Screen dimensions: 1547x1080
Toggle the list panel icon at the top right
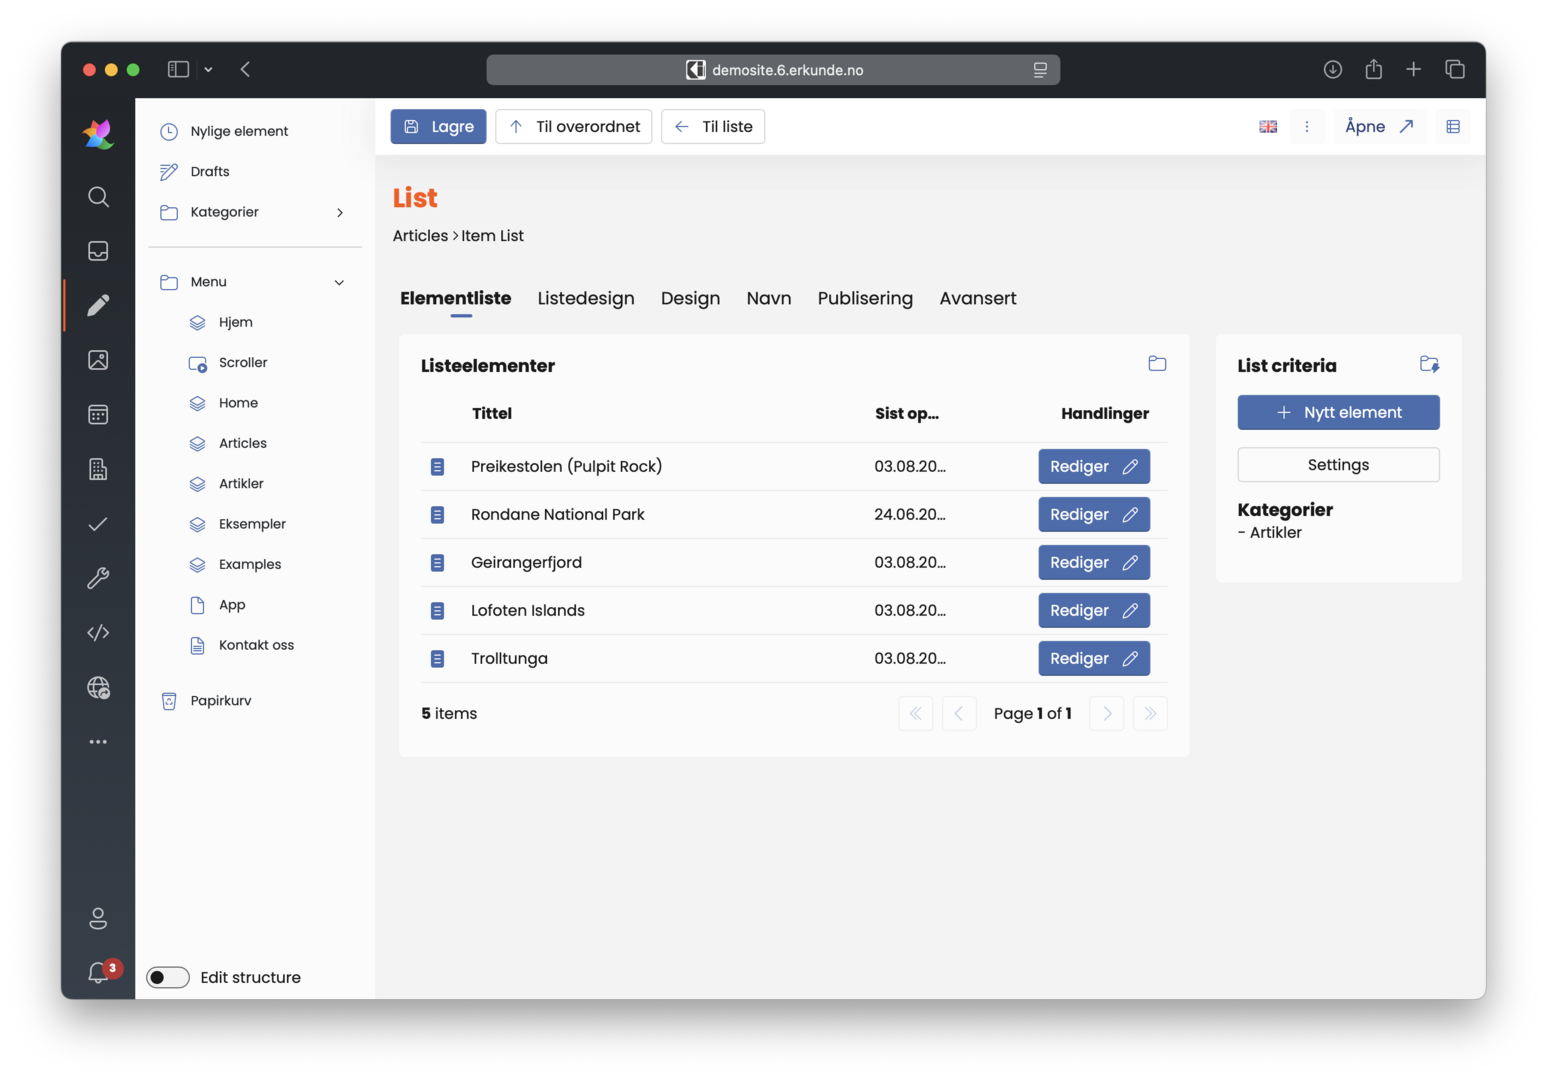[x=1453, y=127]
